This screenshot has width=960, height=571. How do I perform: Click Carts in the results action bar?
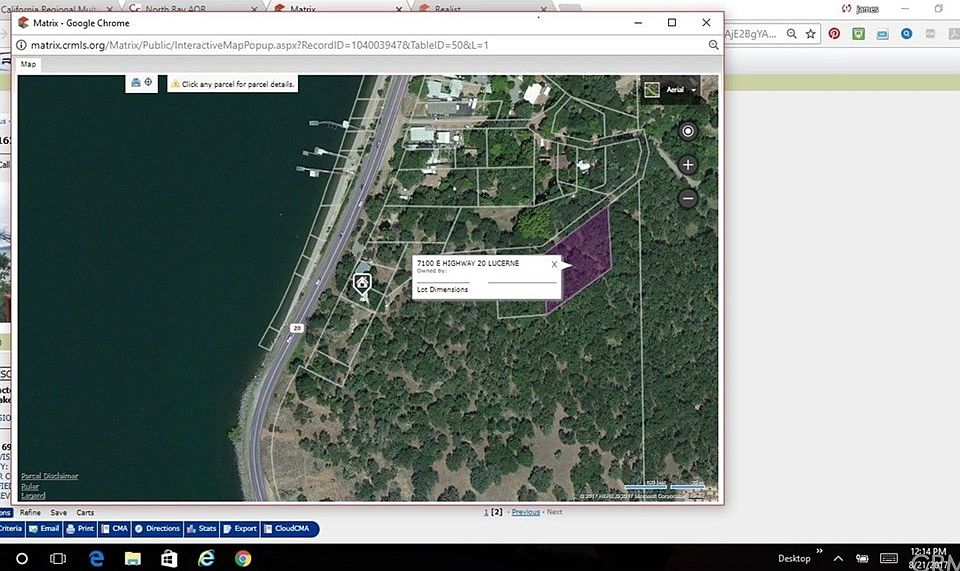[85, 513]
